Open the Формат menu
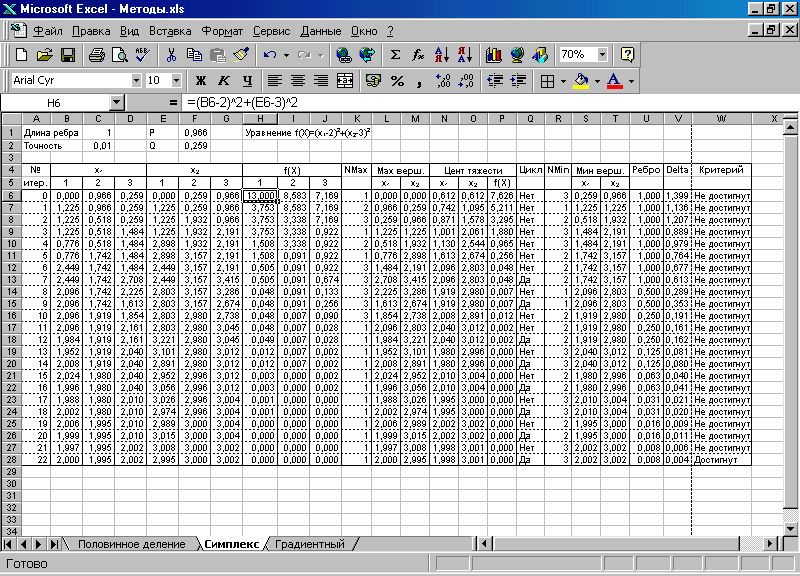This screenshot has width=800, height=576. pos(222,31)
